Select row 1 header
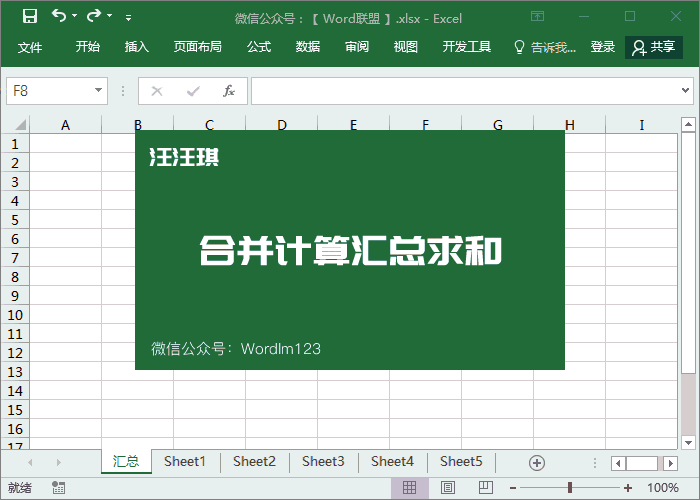The width and height of the screenshot is (700, 500). tap(15, 144)
